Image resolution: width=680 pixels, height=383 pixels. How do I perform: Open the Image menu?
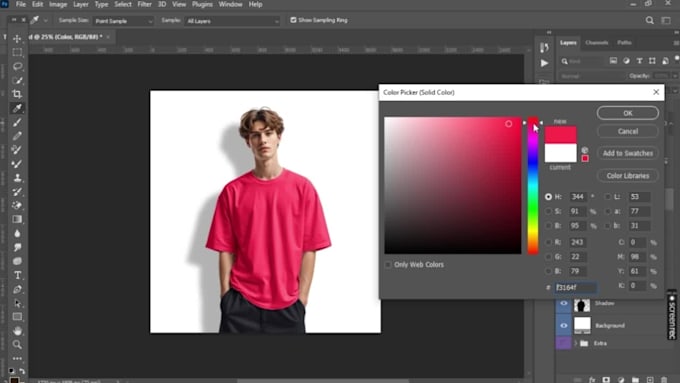[x=58, y=4]
